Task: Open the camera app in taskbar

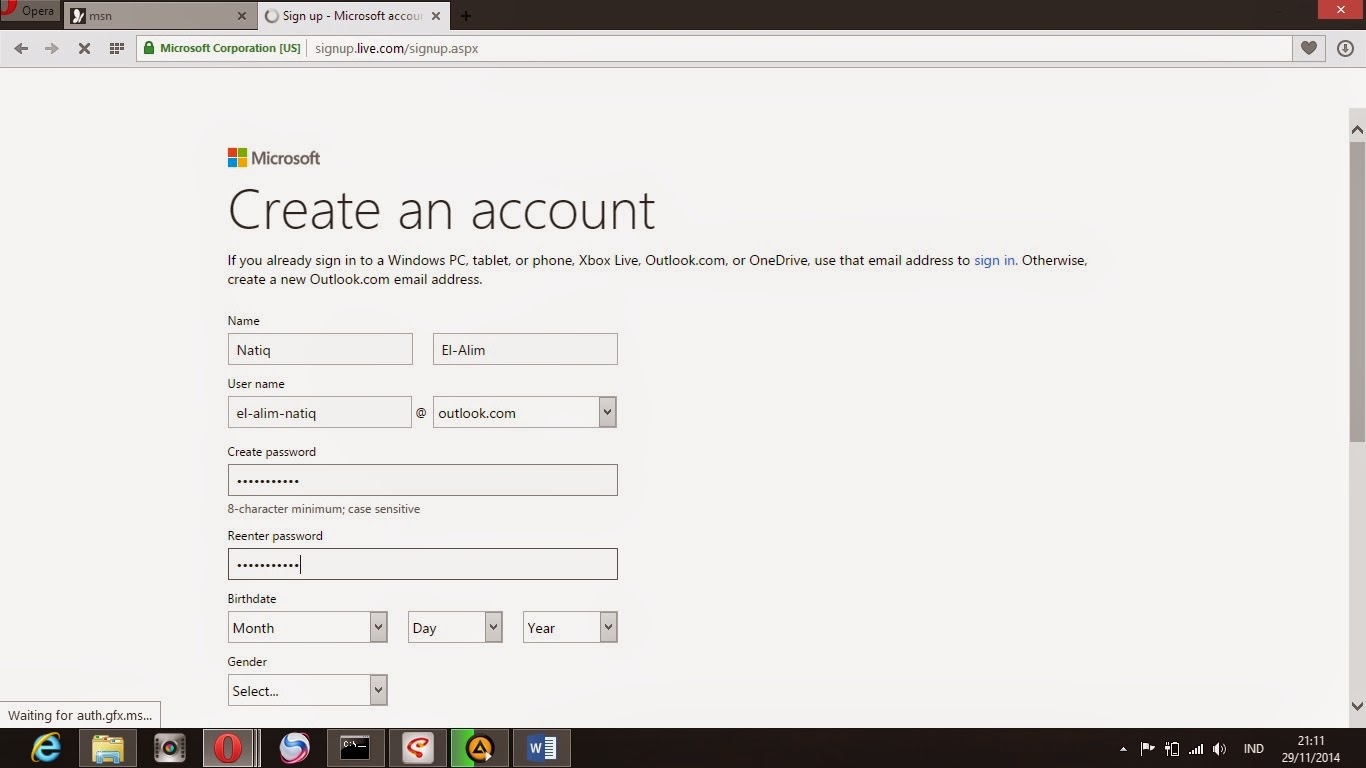Action: coord(170,748)
